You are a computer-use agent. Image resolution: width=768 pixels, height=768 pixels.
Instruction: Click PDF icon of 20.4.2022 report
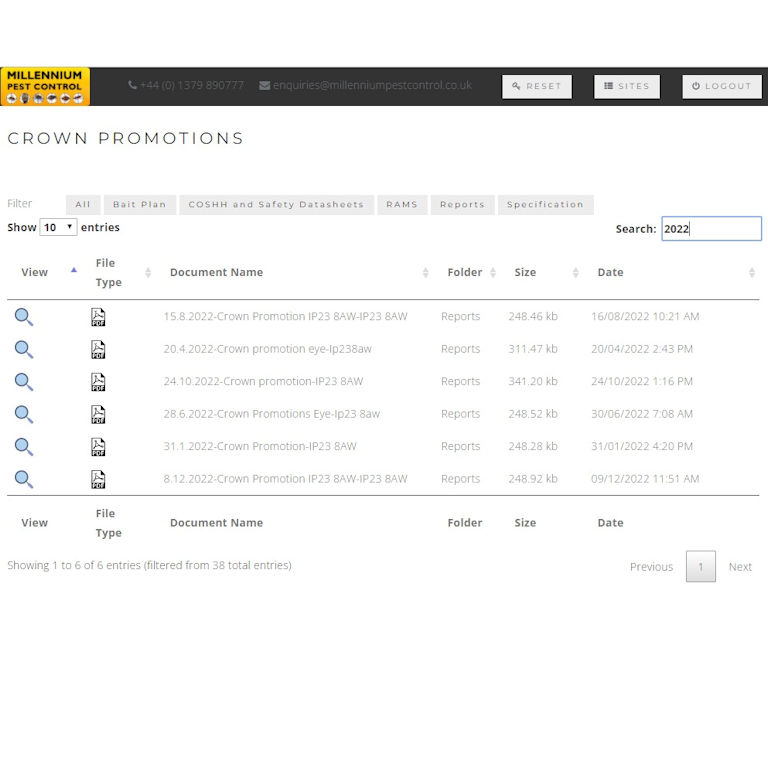98,349
